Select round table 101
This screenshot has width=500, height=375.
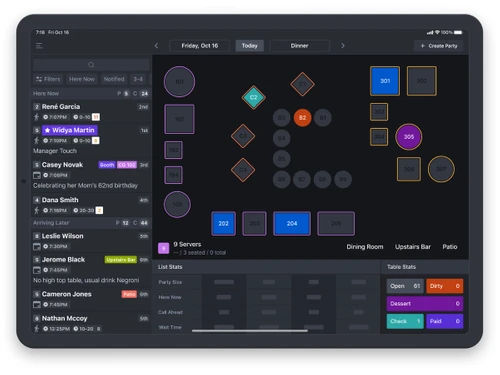179,82
